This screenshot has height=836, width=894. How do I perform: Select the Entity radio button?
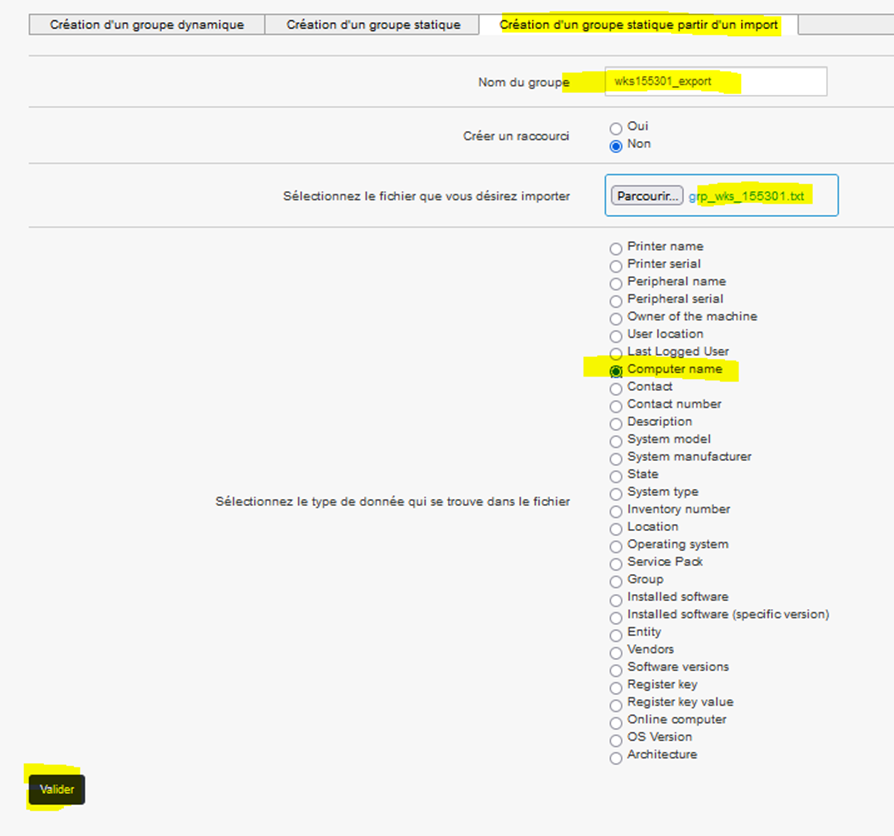(616, 634)
